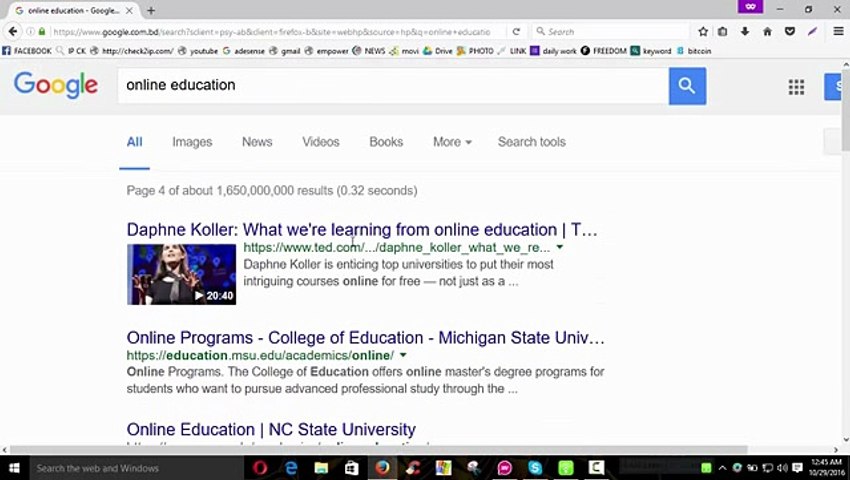Viewport: 850px width, 480px height.
Task: Open the youtube bookmark
Action: [x=198, y=51]
